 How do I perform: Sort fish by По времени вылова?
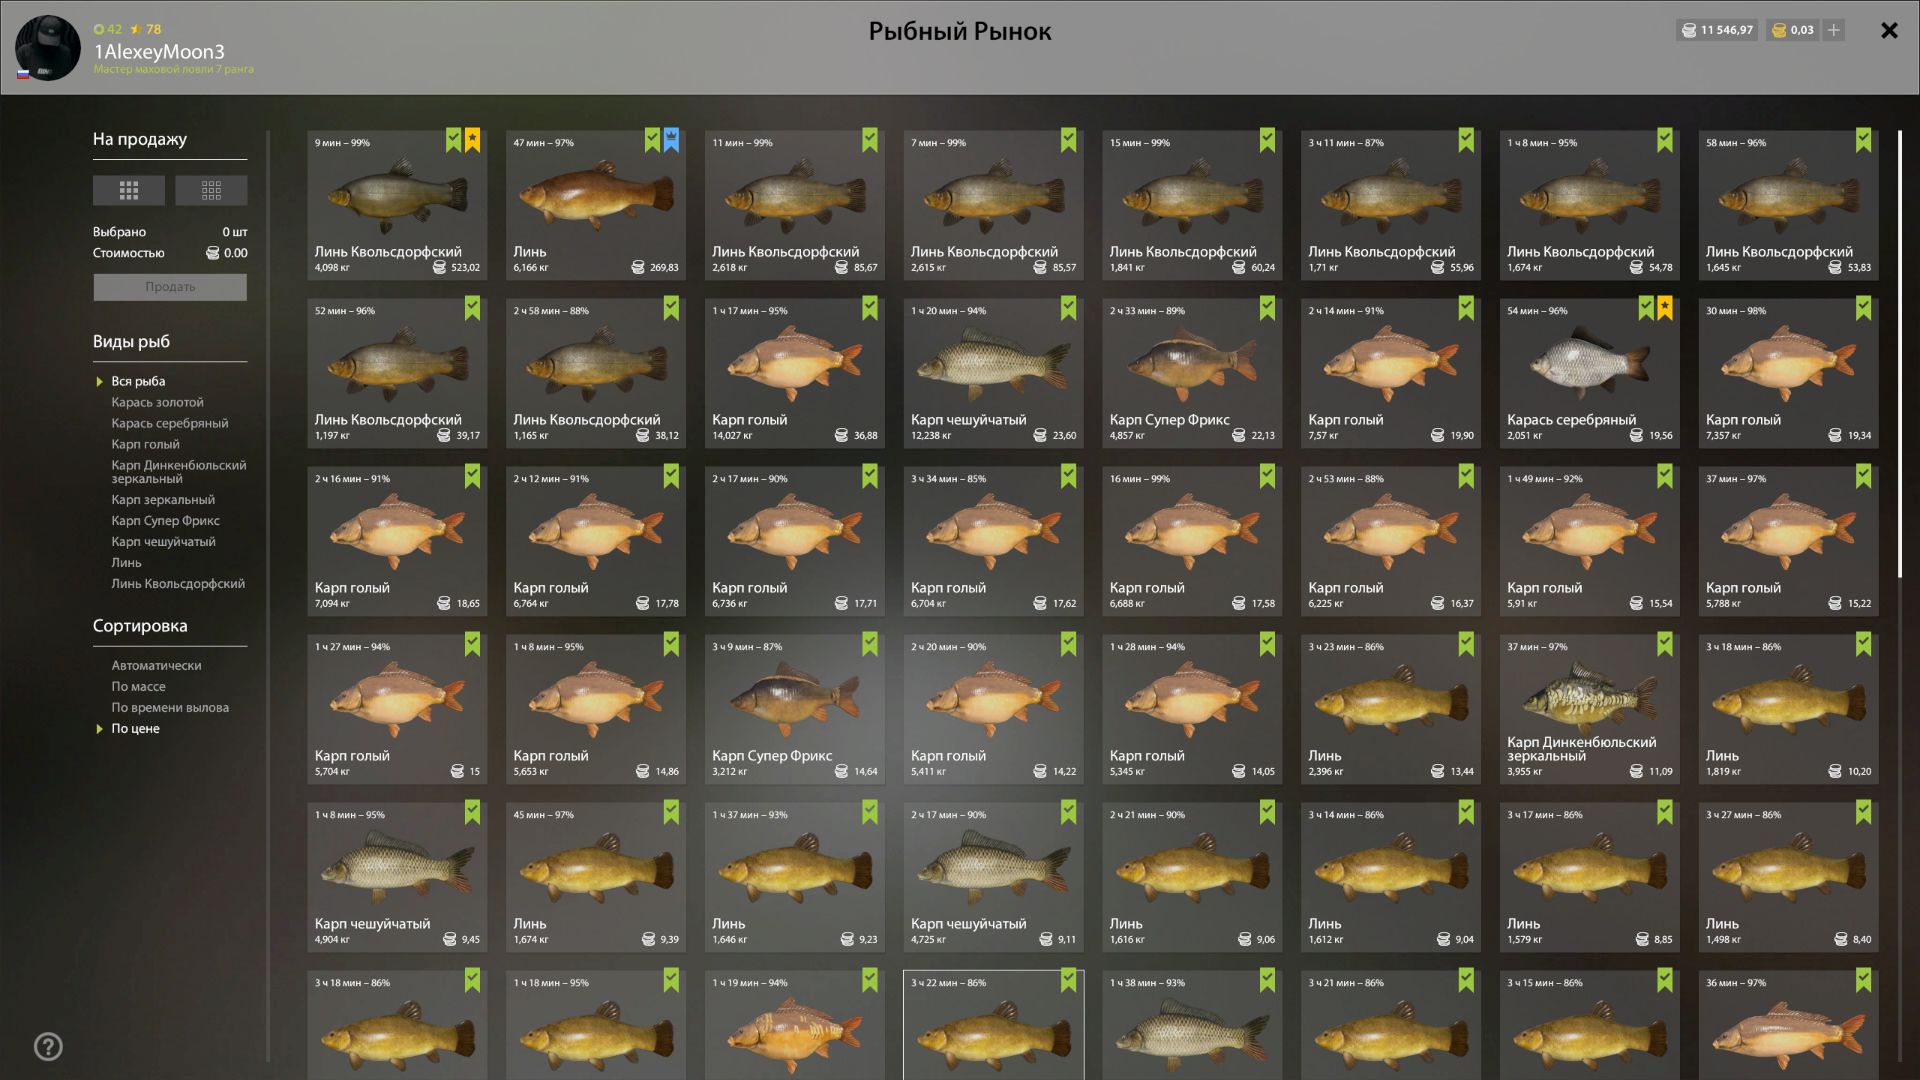170,707
